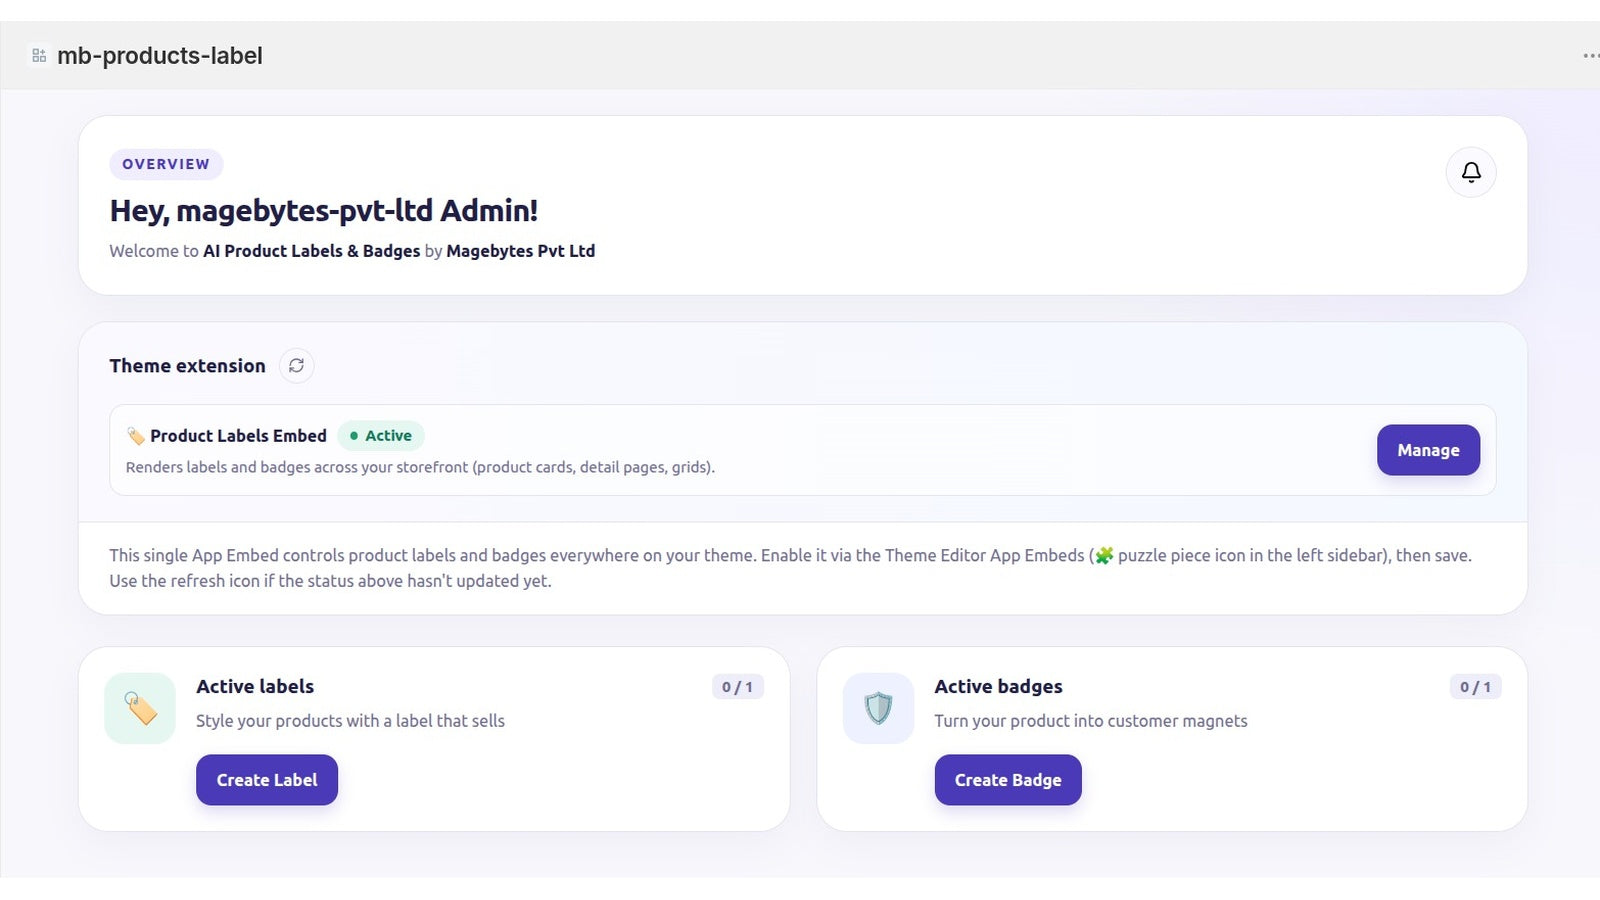This screenshot has width=1600, height=900.
Task: Create a new label
Action: click(x=267, y=780)
